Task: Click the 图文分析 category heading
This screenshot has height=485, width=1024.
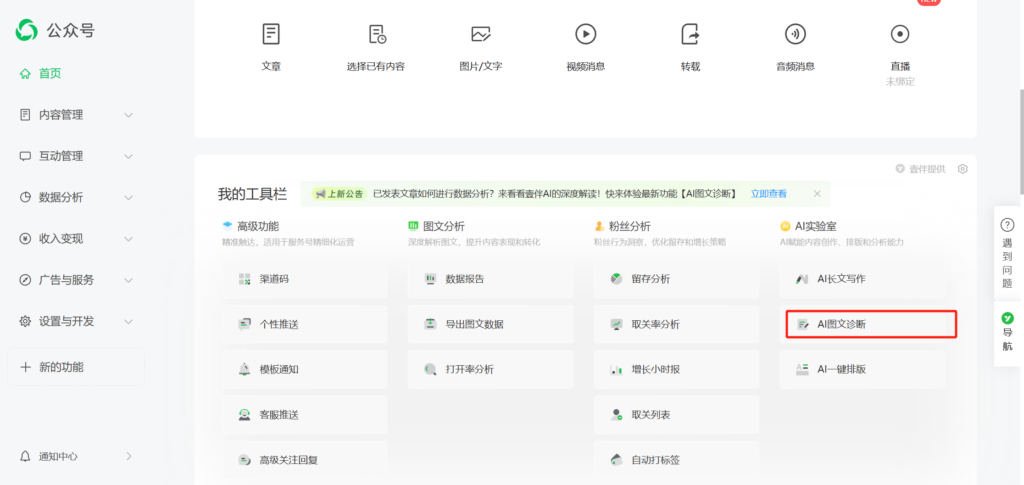Action: coord(444,227)
